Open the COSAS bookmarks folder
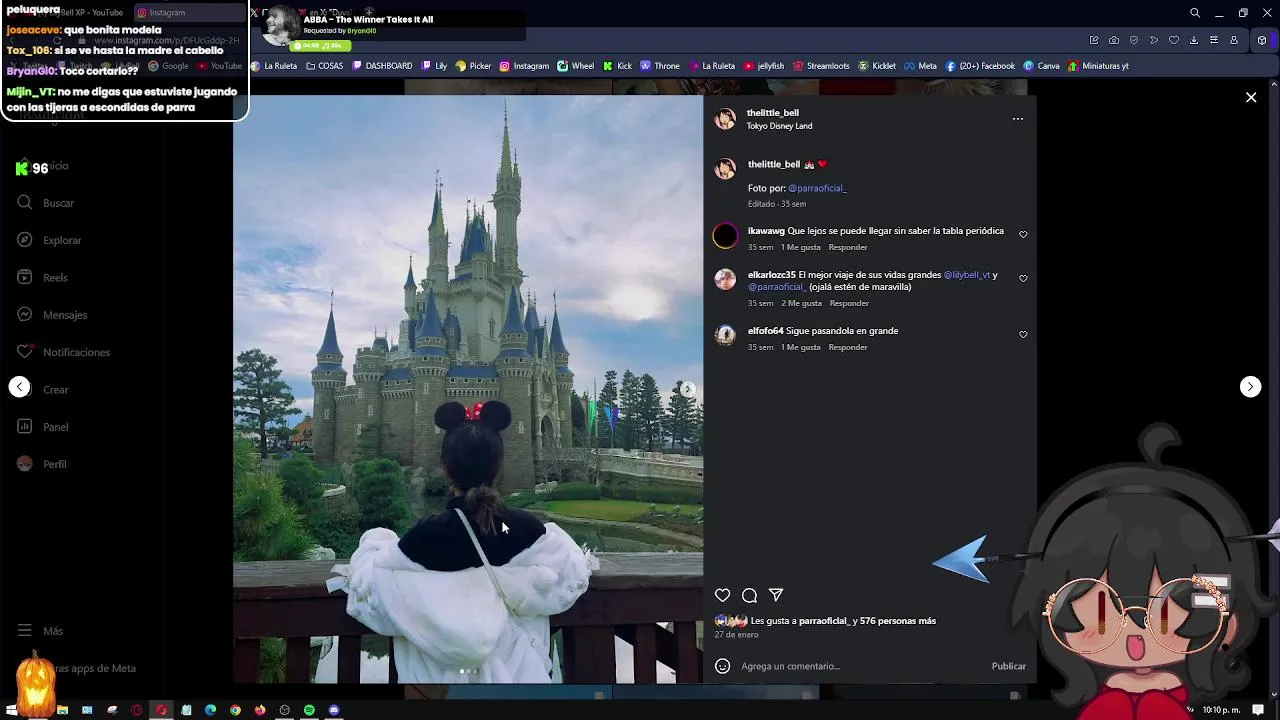 324,66
